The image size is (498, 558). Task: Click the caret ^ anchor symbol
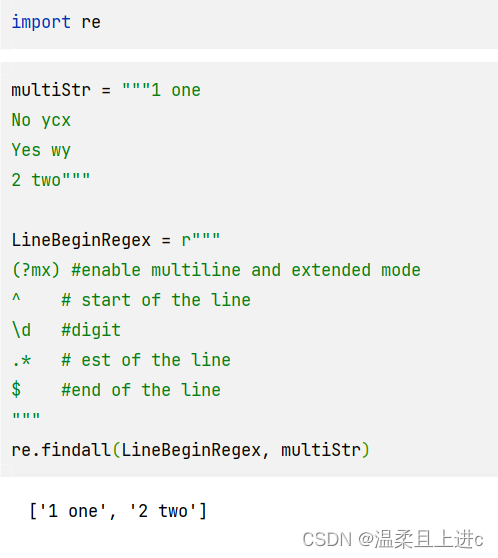tap(16, 298)
